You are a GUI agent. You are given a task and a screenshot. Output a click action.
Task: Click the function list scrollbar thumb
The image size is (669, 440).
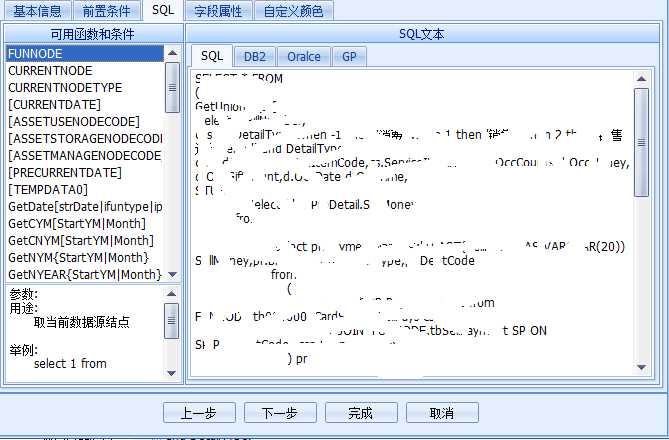tap(172, 87)
